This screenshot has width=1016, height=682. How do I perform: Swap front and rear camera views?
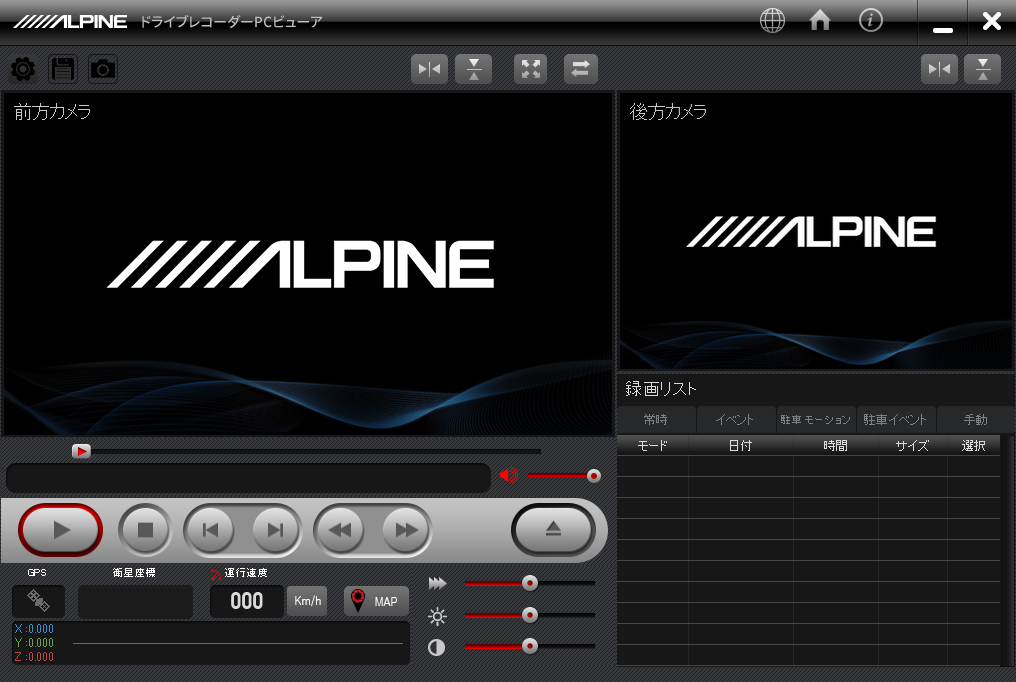click(x=581, y=69)
